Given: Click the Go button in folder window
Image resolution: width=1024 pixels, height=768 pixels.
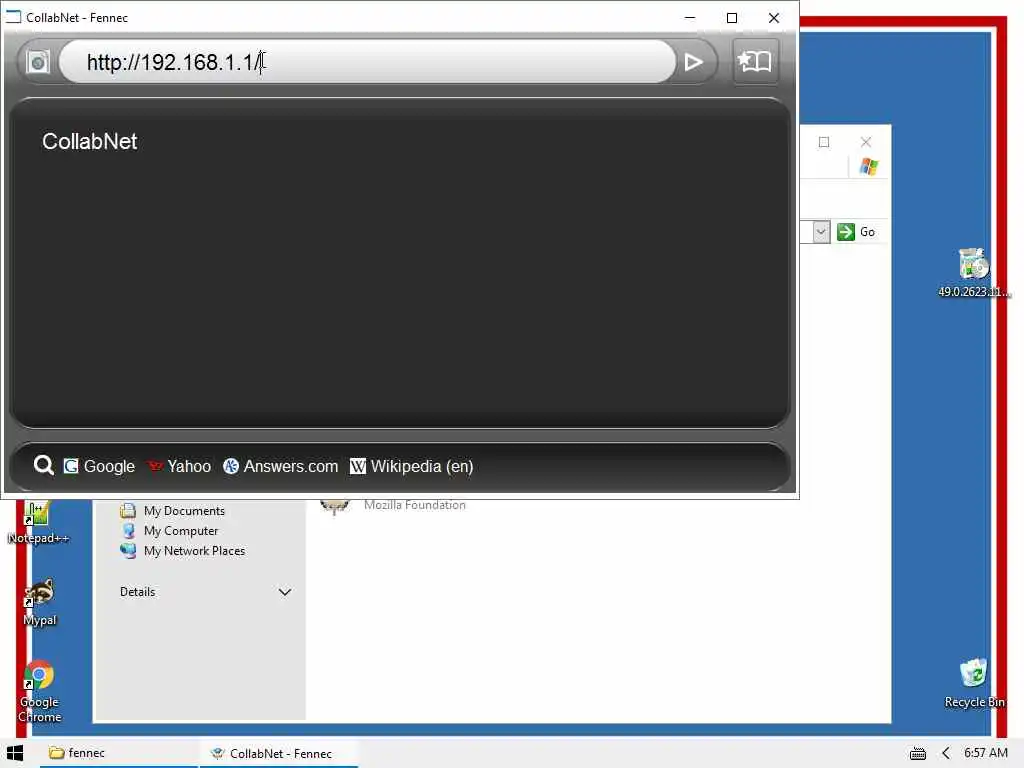Looking at the screenshot, I should click(x=856, y=232).
